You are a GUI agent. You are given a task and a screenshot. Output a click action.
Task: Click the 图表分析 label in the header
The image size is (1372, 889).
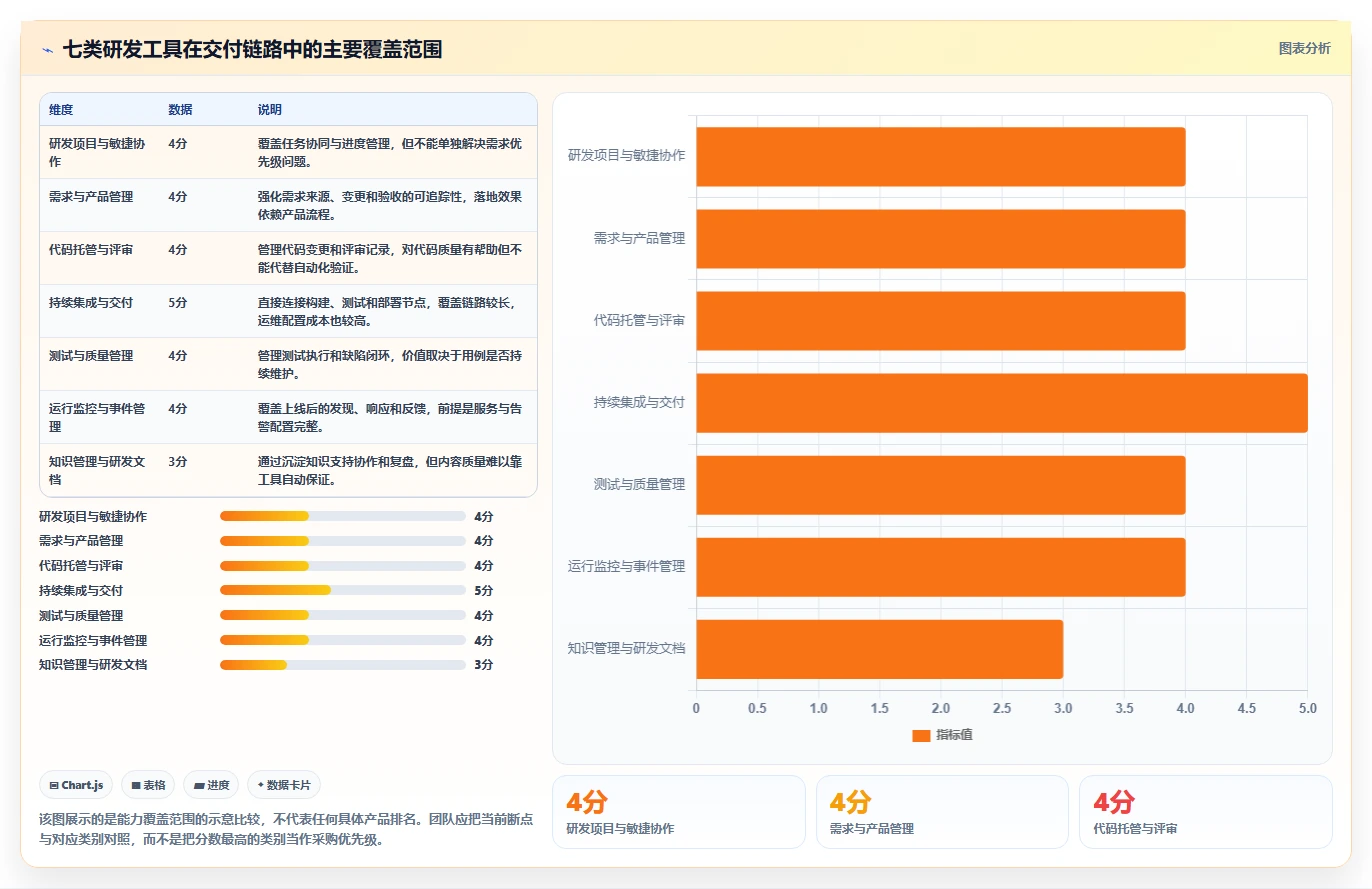[1305, 48]
